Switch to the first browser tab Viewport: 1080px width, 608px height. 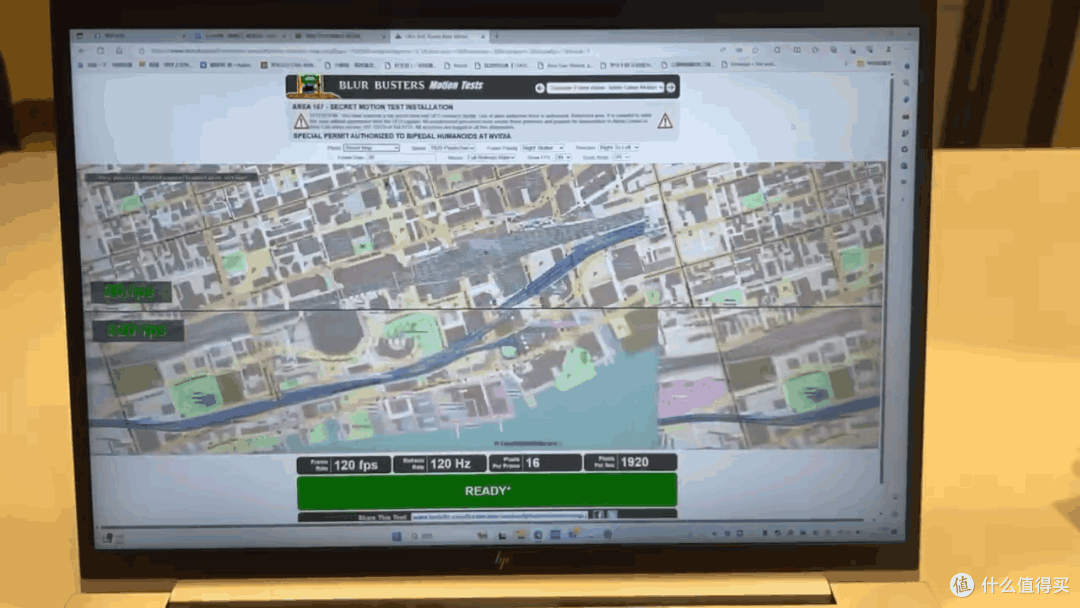(x=138, y=35)
